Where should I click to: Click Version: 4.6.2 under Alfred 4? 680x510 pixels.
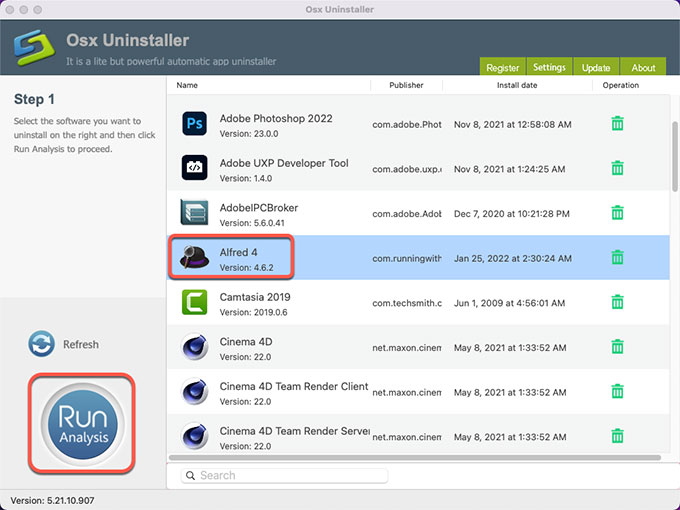point(246,268)
